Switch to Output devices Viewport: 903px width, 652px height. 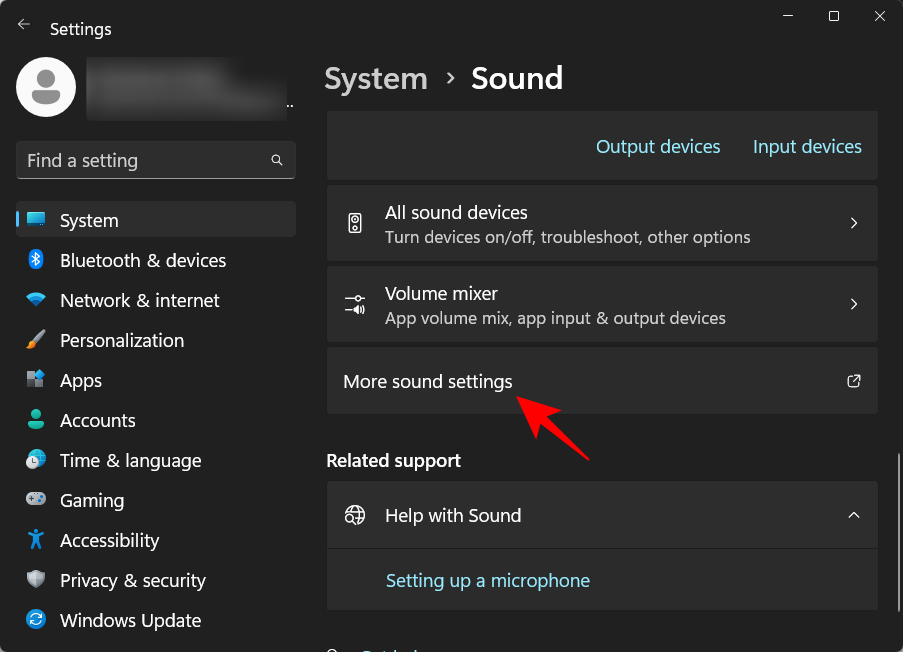click(657, 146)
